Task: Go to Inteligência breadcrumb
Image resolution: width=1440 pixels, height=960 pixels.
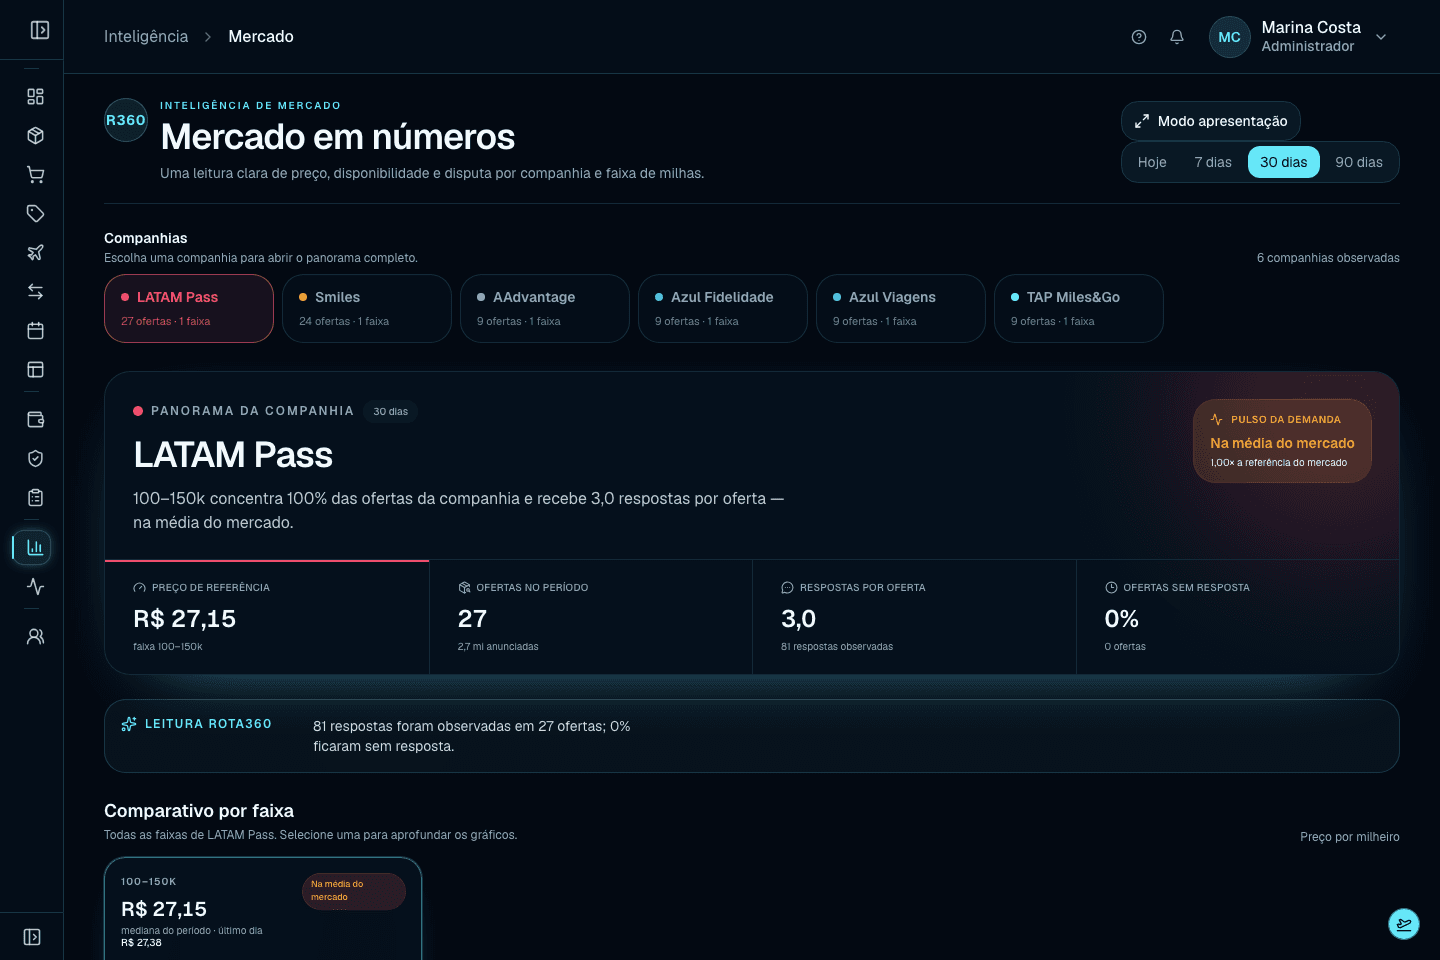Action: [x=146, y=37]
